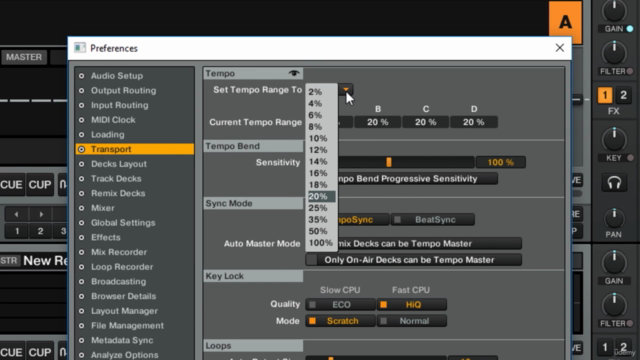The image size is (640, 360).
Task: Select Transport preferences page
Action: tap(135, 149)
